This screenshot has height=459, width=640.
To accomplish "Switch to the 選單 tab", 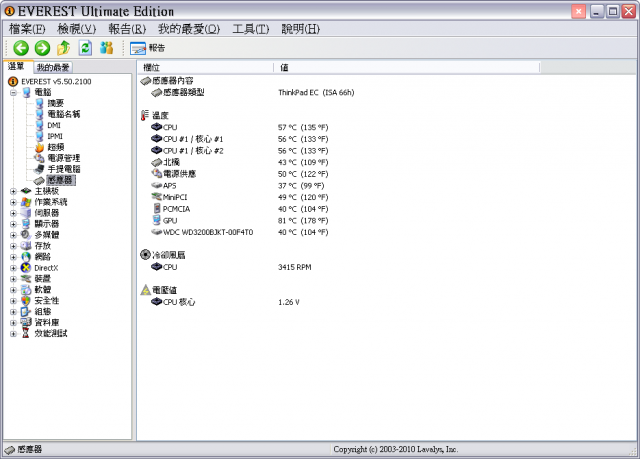I will pyautogui.click(x=17, y=67).
